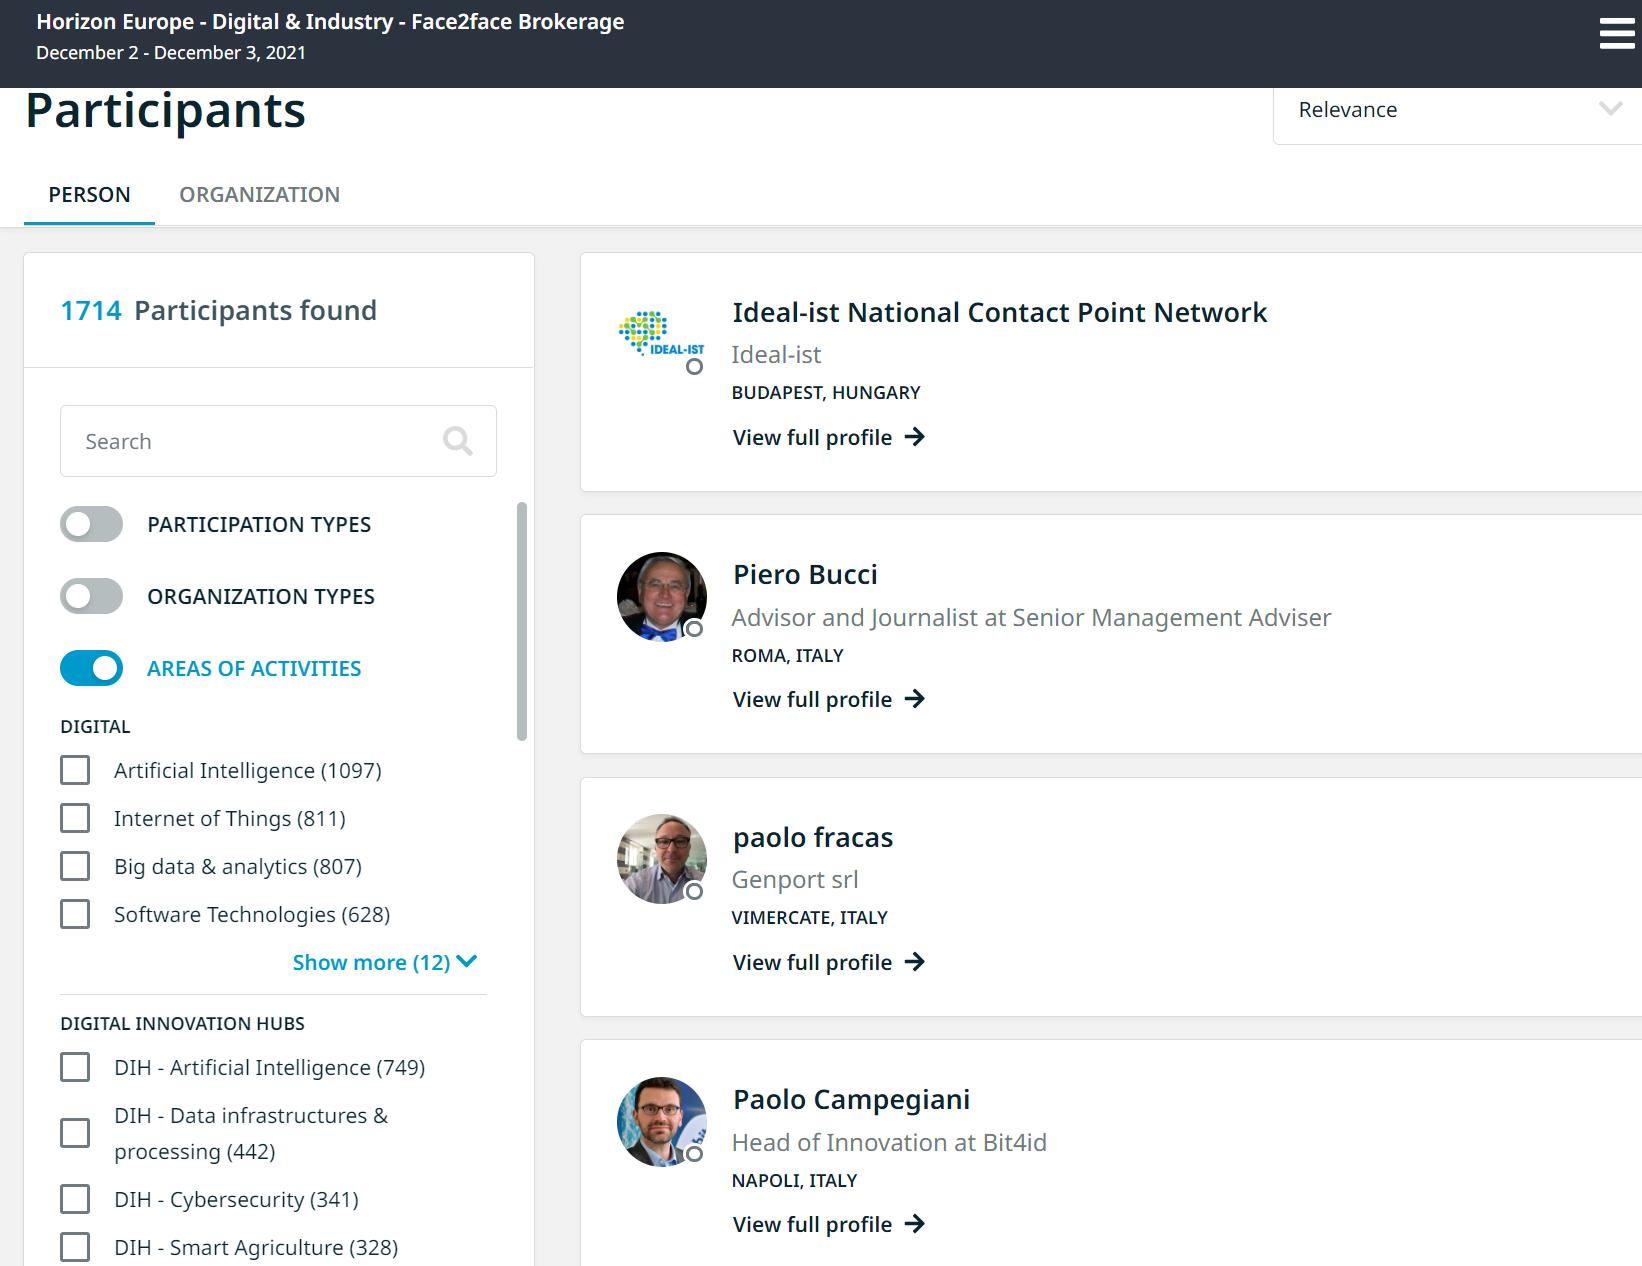Viewport: 1642px width, 1266px height.
Task: Click status indicator on paolo fracas's photo
Action: click(694, 891)
